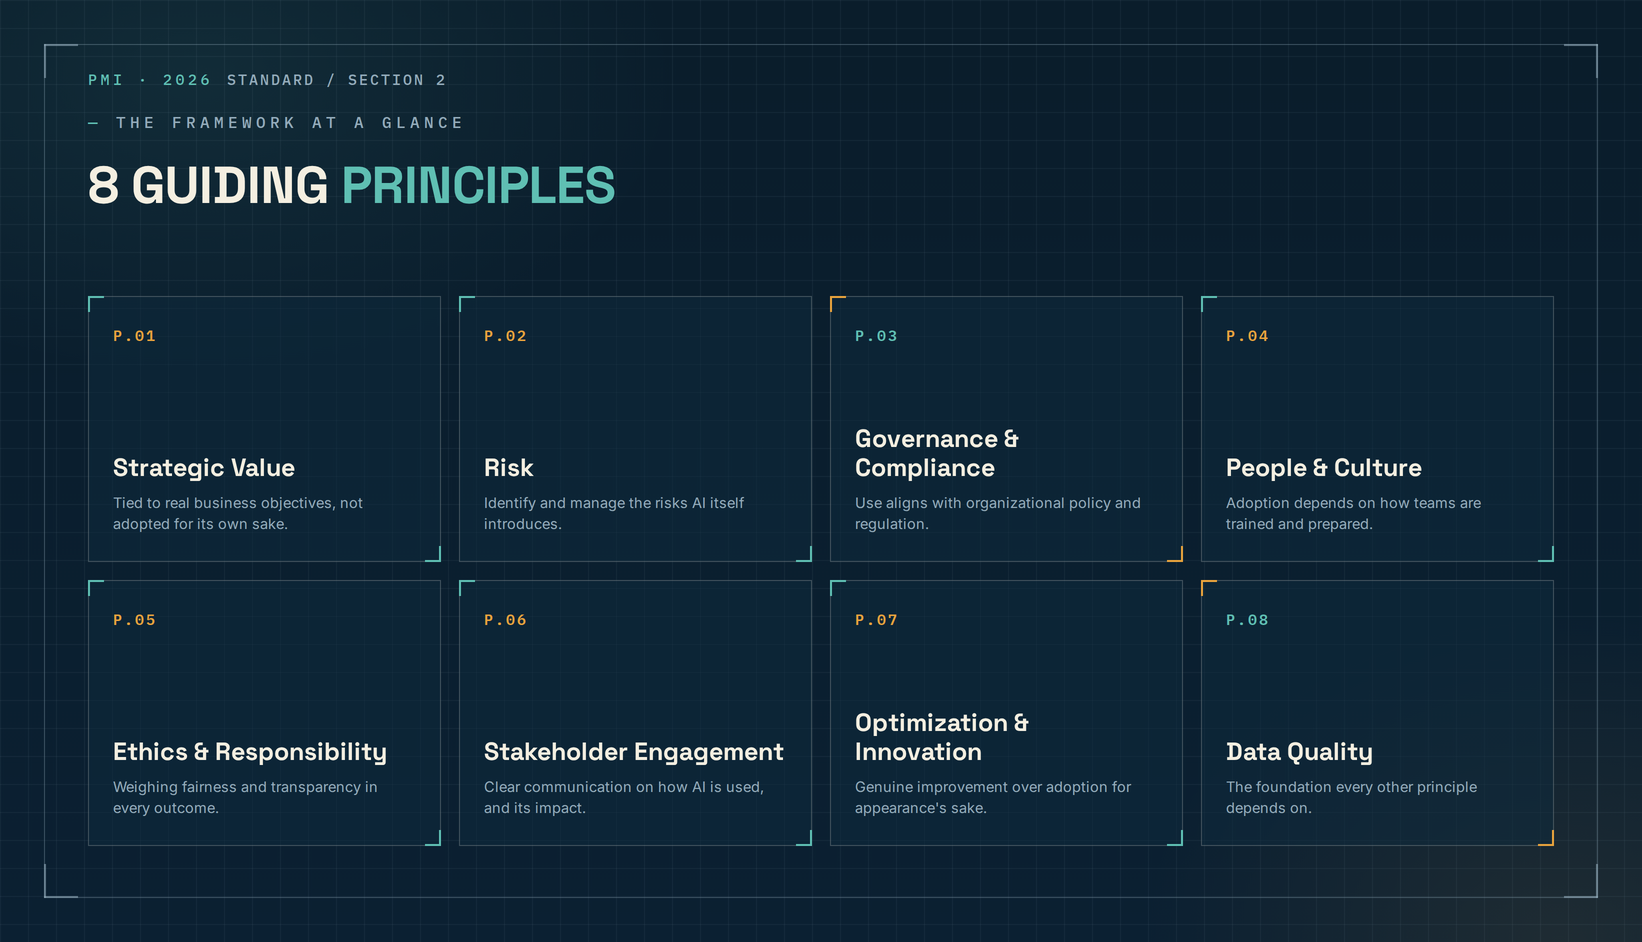This screenshot has height=942, width=1642.
Task: Click STANDARD / SECTION 2 breadcrumb text
Action: [336, 80]
